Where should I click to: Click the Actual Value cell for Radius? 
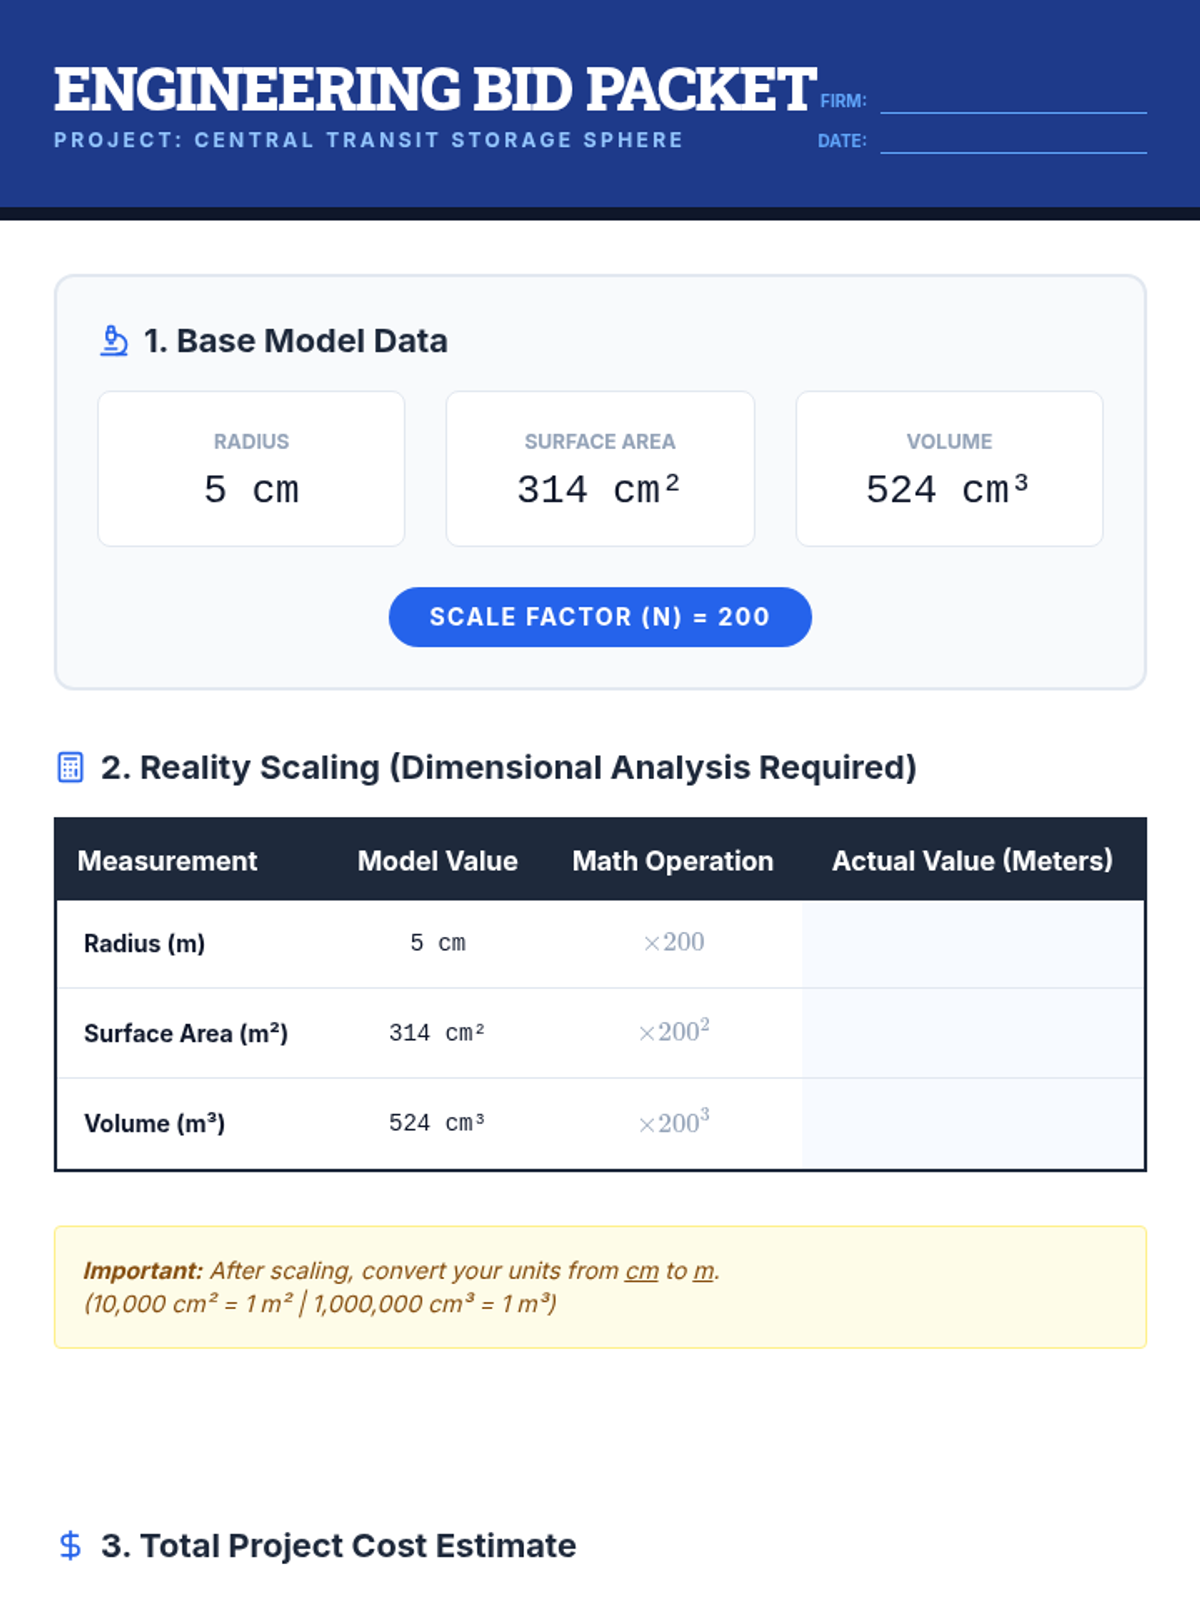click(x=972, y=943)
